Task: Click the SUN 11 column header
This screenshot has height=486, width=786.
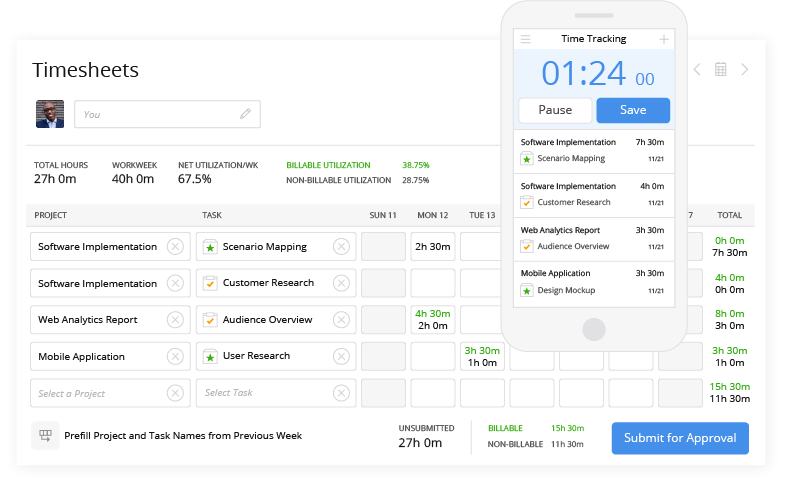Action: point(383,215)
